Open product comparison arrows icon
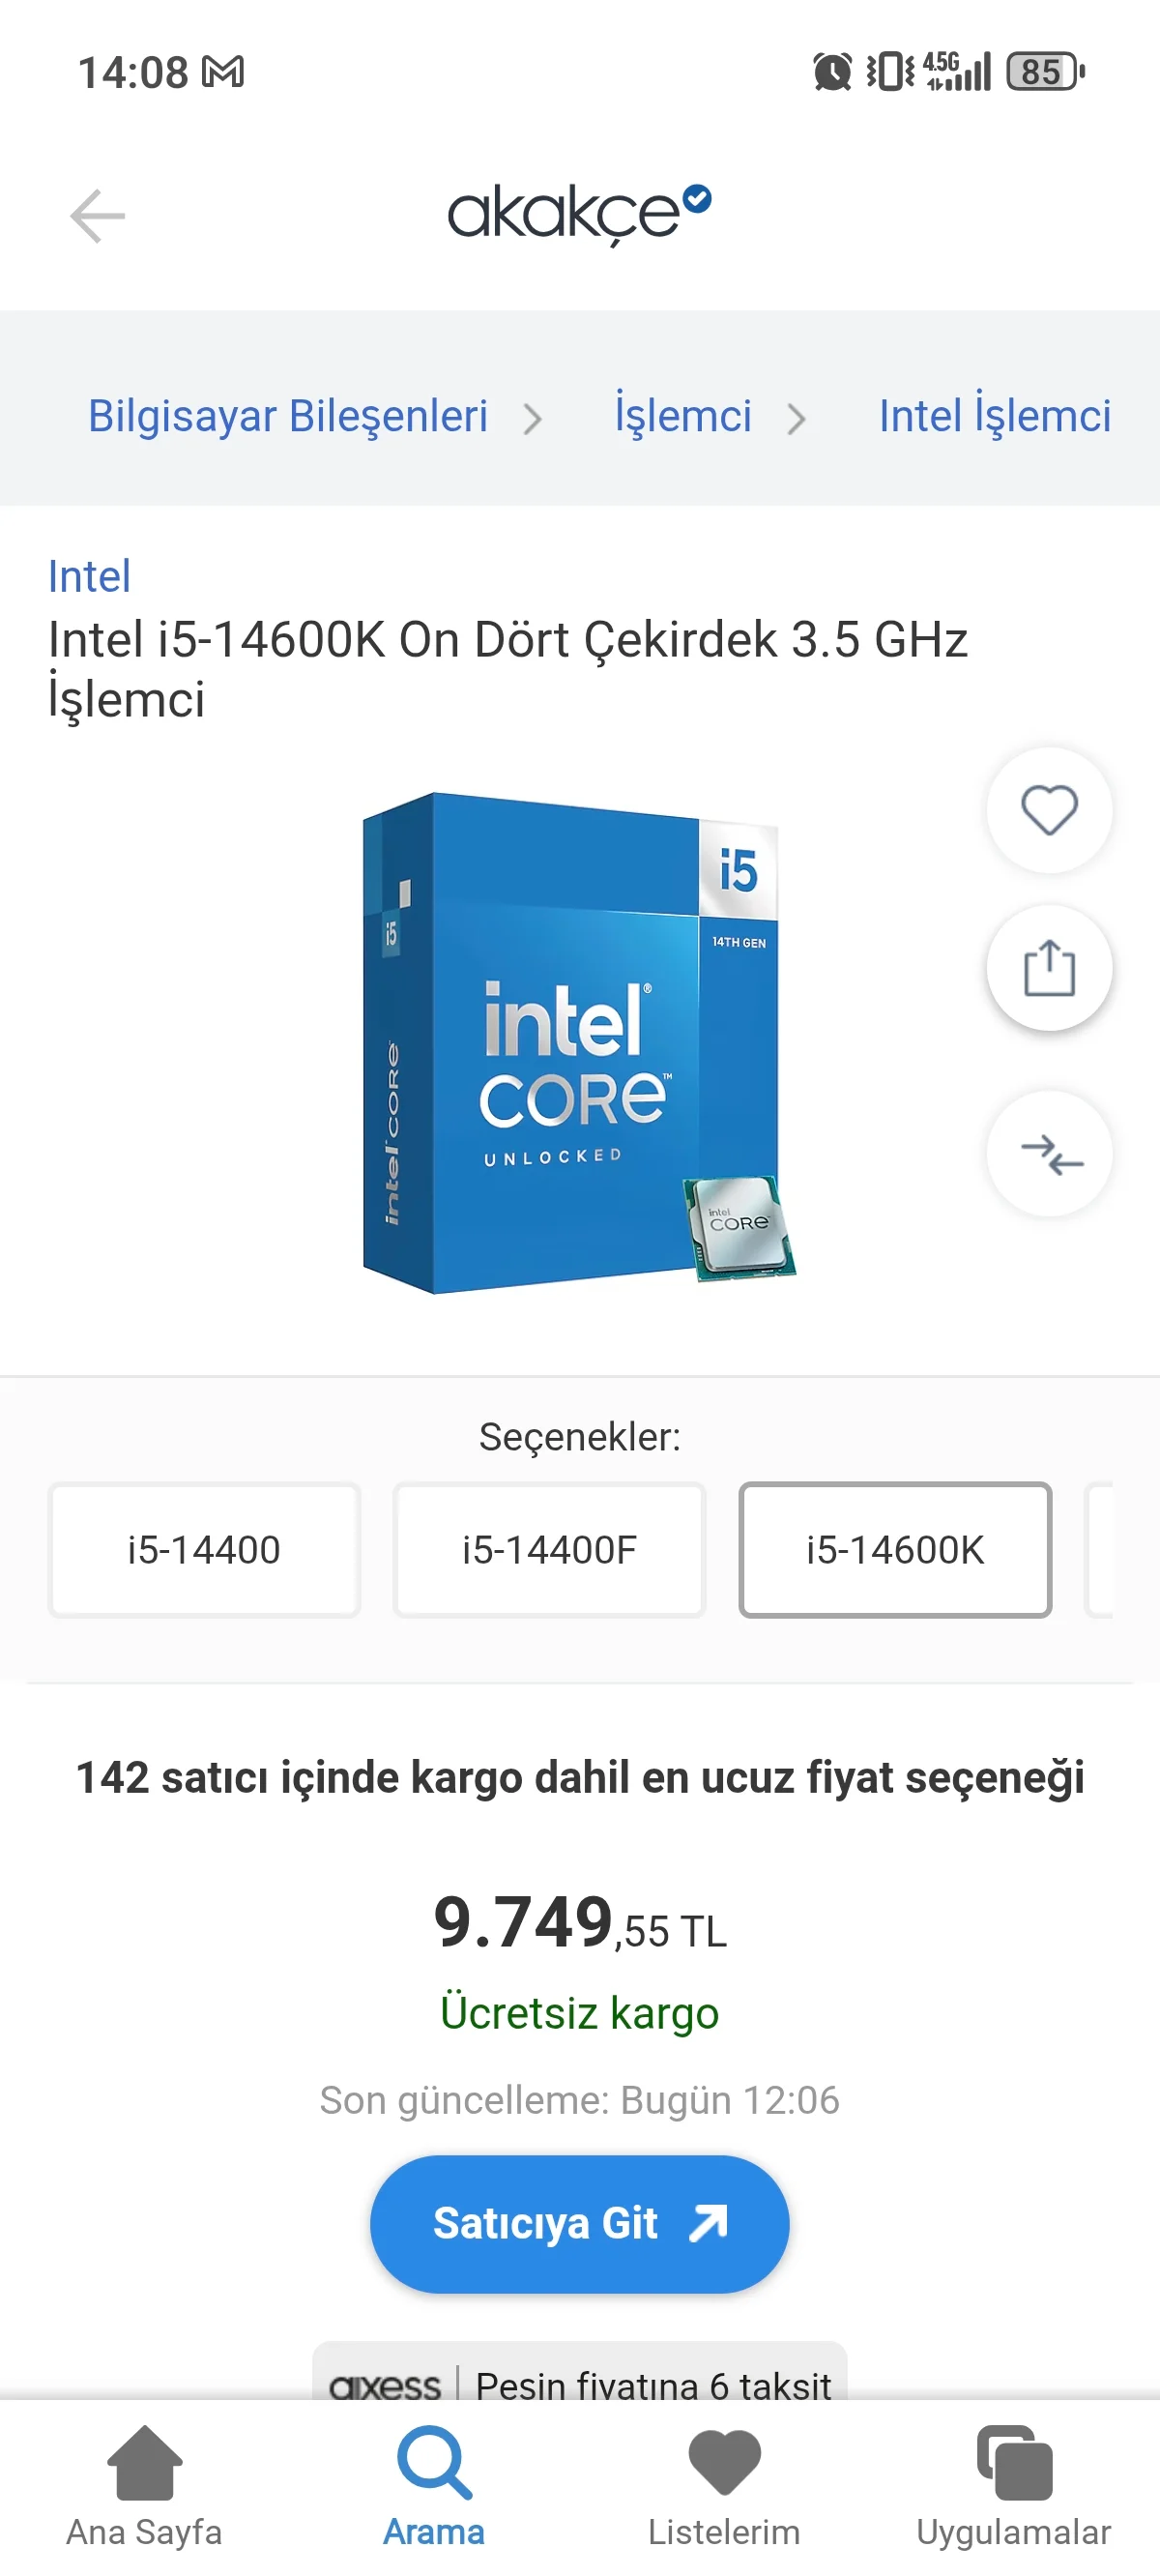 pos(1049,1153)
